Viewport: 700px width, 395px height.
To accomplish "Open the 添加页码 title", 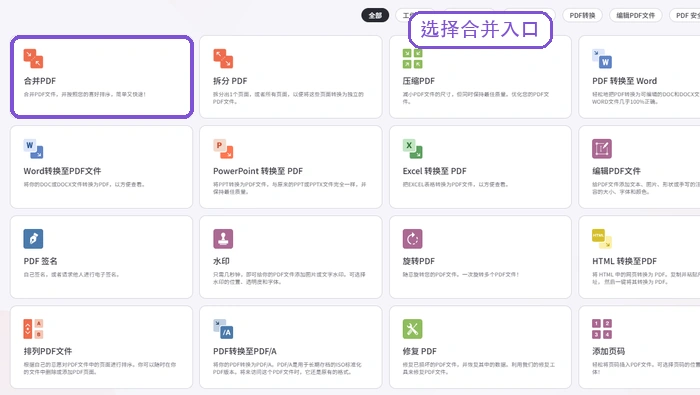I will [608, 351].
